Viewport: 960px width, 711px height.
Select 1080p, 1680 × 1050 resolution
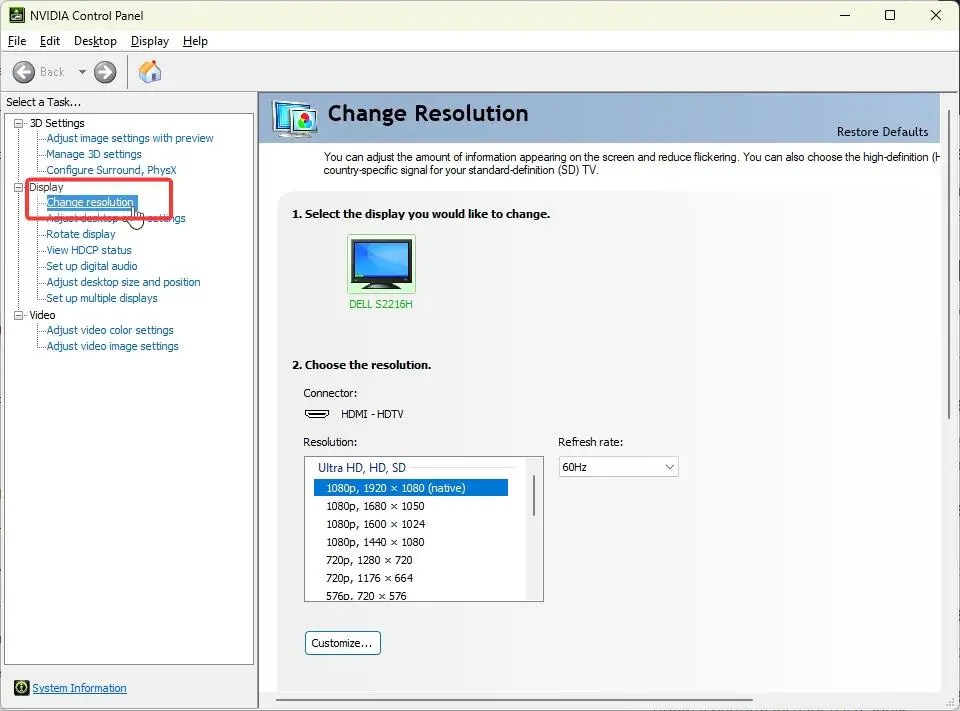(375, 506)
